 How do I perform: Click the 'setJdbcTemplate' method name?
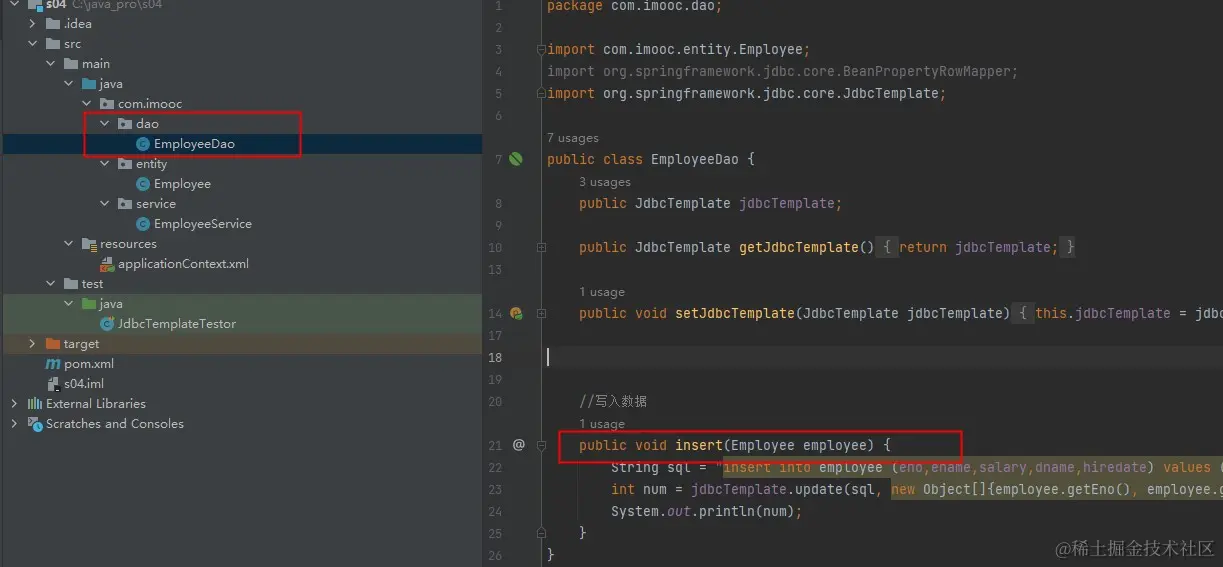tap(735, 313)
